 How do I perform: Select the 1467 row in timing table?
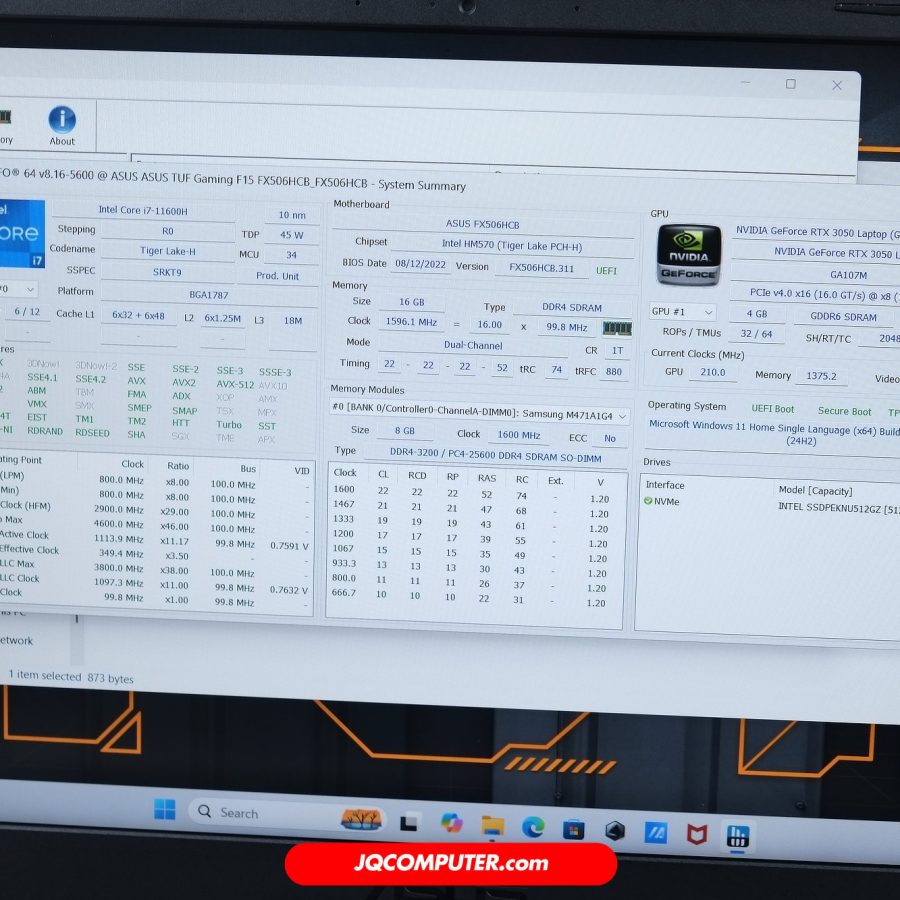pos(471,509)
